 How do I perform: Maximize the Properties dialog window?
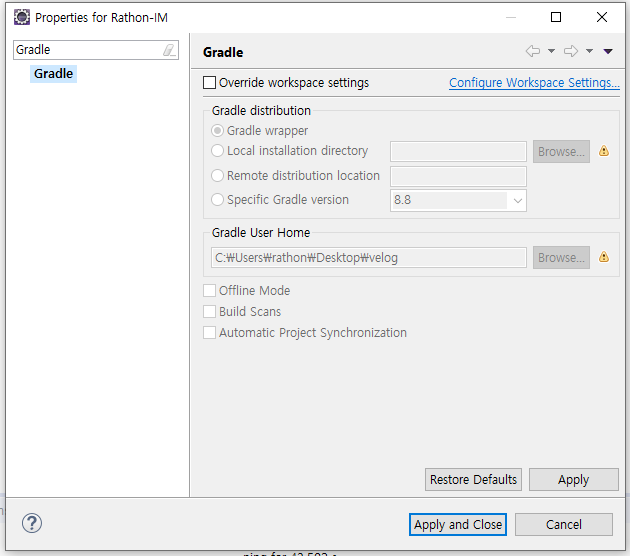tap(556, 17)
